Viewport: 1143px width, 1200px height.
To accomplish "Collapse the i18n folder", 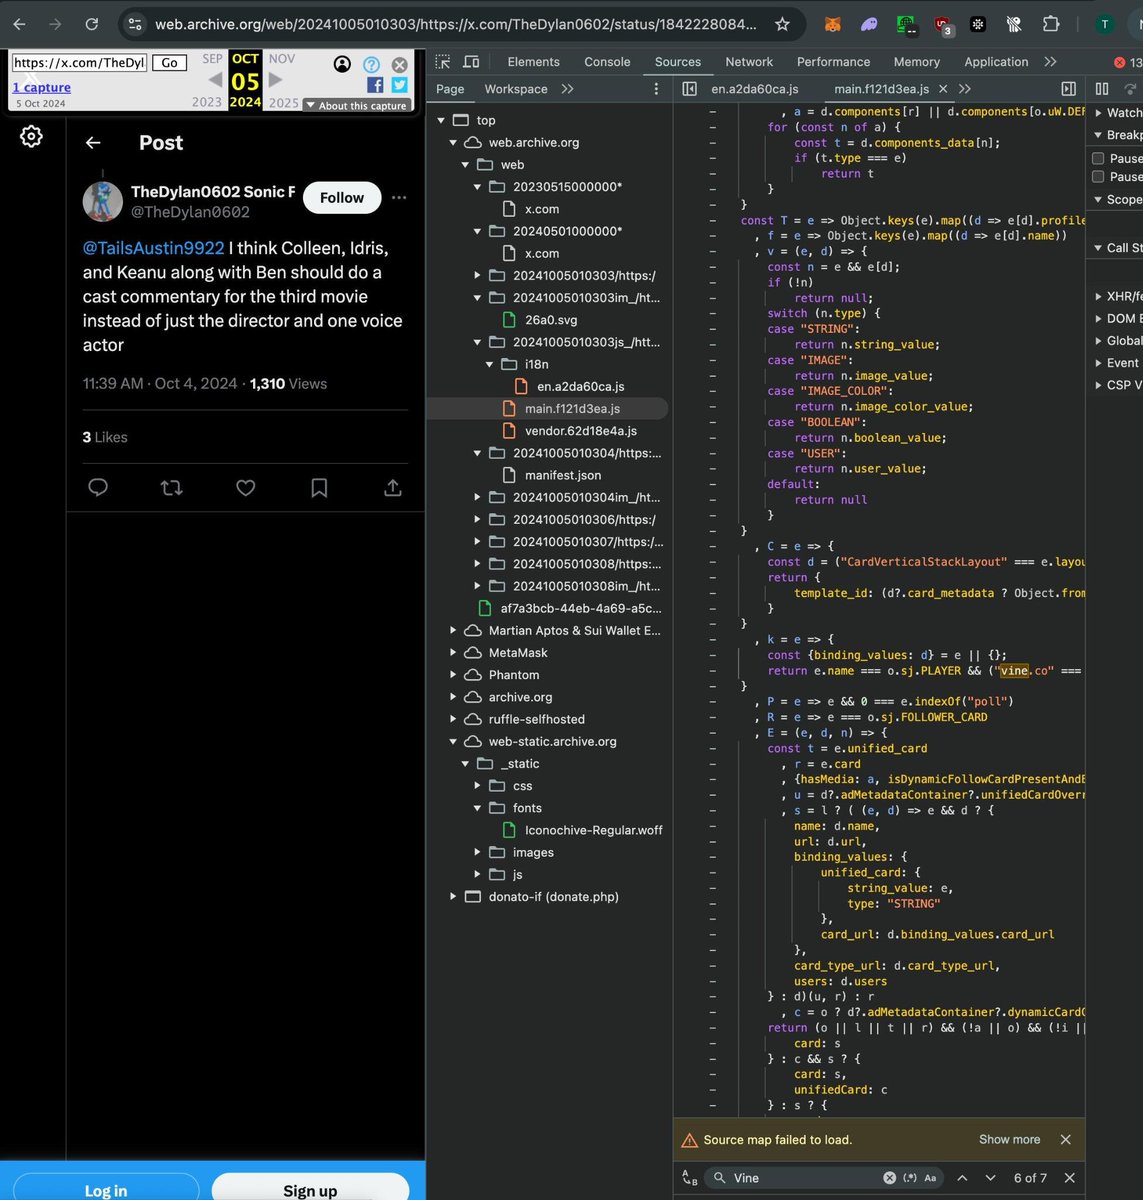I will pos(489,365).
